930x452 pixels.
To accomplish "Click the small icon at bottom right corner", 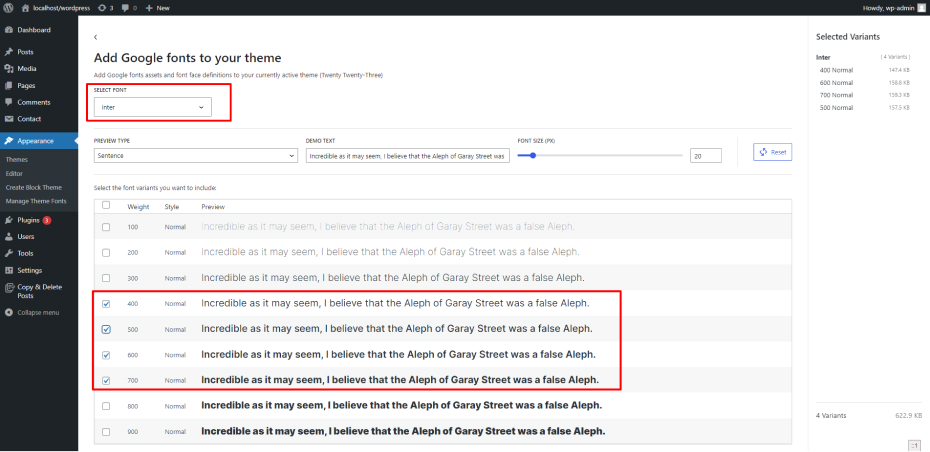I will pos(913,445).
